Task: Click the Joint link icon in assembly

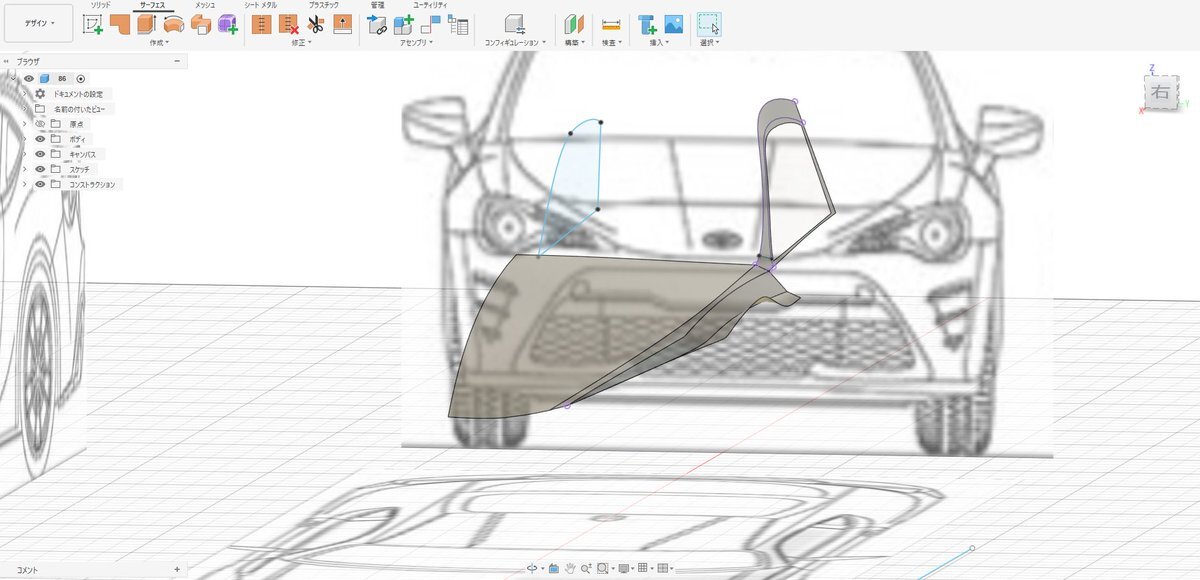Action: pyautogui.click(x=378, y=25)
